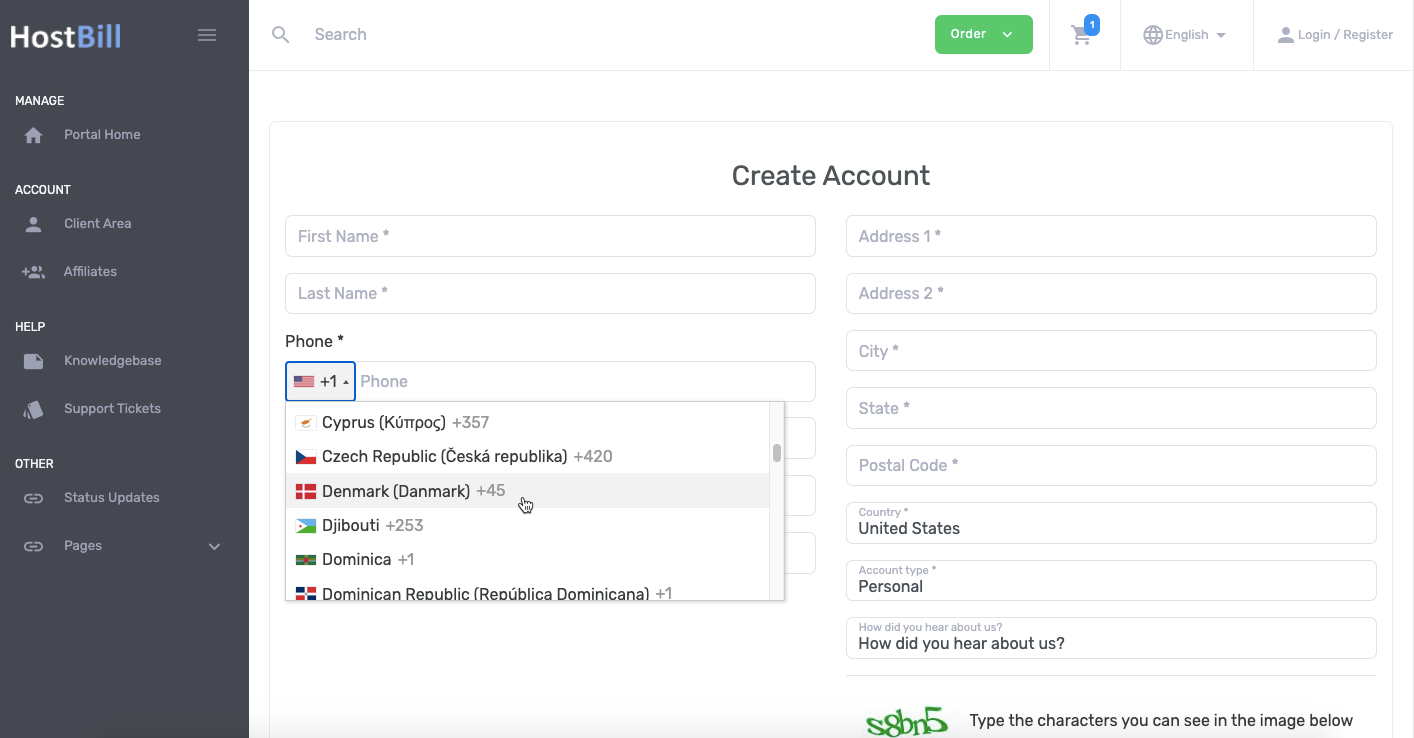Open the Client Area section
The width and height of the screenshot is (1414, 738).
97,223
